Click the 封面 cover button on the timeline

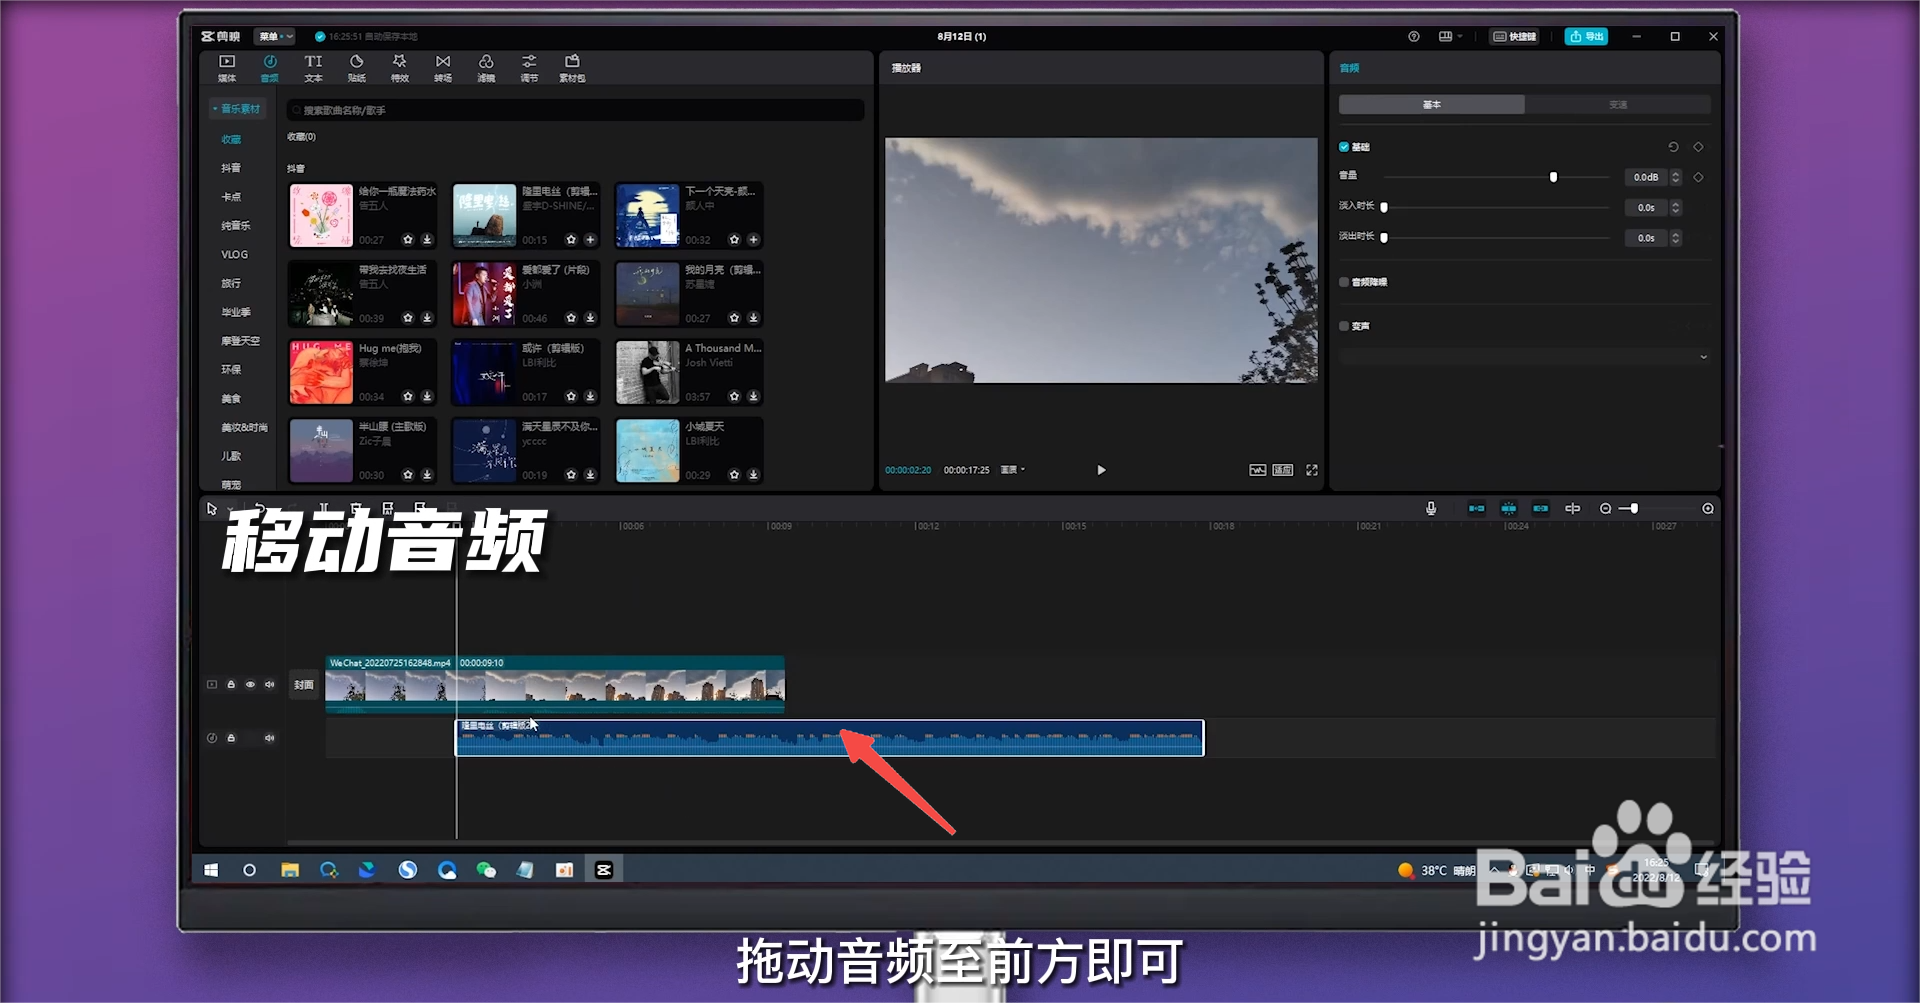303,684
